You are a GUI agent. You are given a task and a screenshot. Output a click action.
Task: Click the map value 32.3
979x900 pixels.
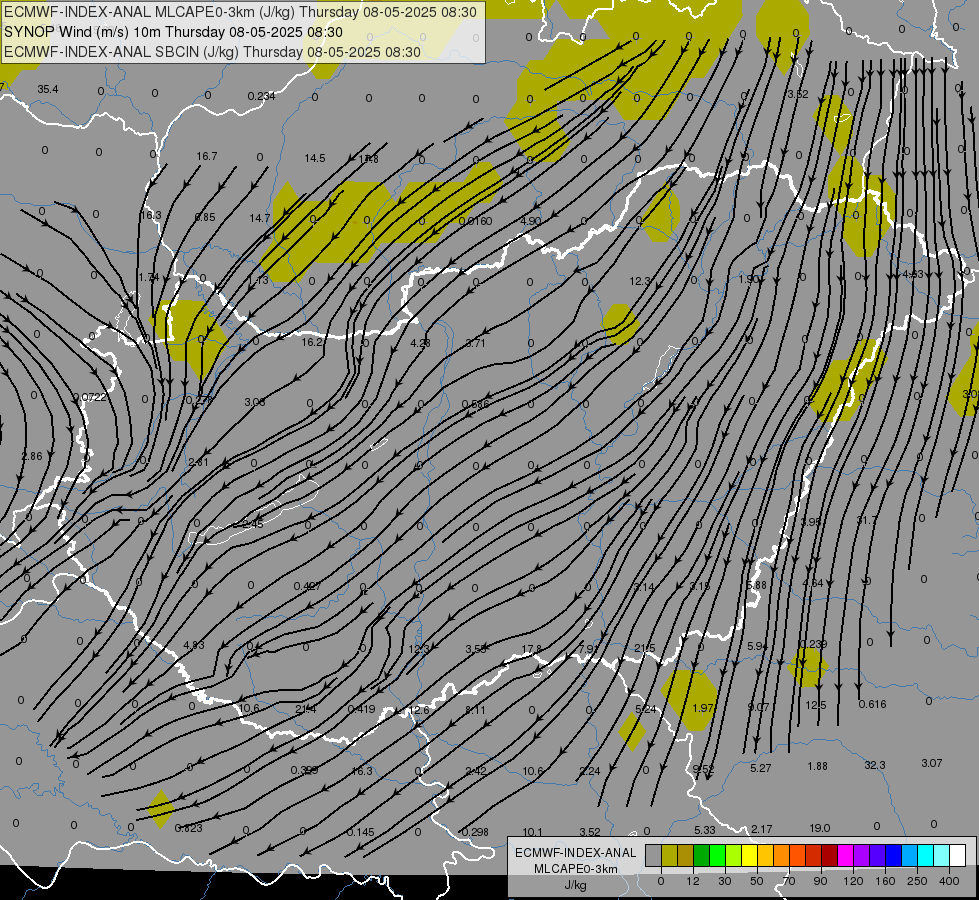click(x=875, y=765)
